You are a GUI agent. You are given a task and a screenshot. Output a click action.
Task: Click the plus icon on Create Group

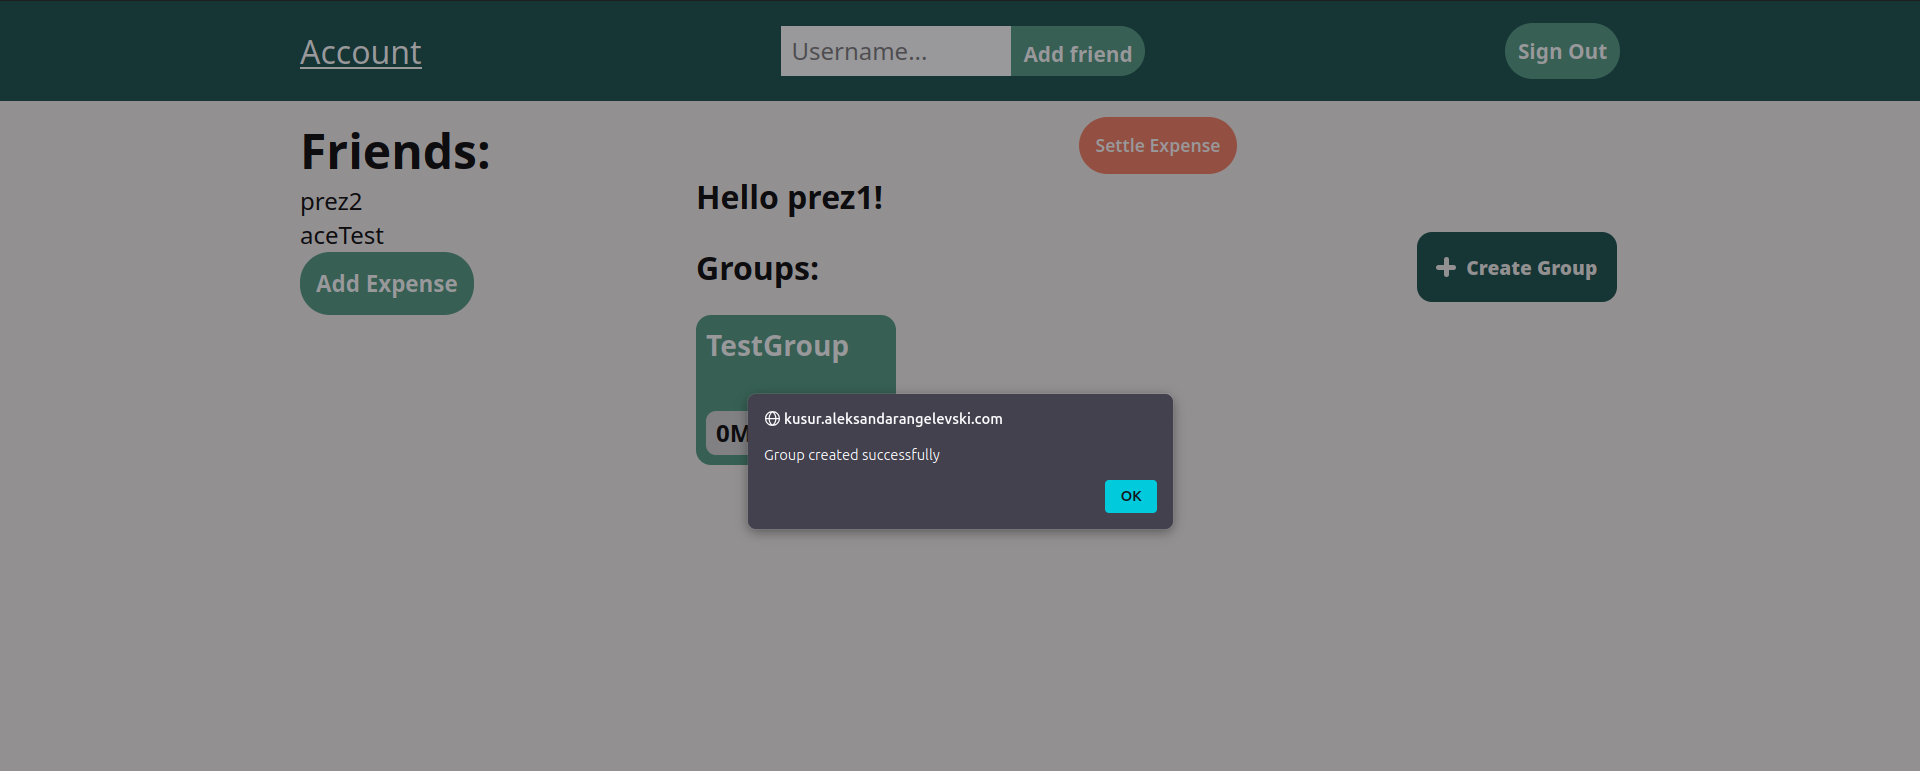click(x=1445, y=267)
